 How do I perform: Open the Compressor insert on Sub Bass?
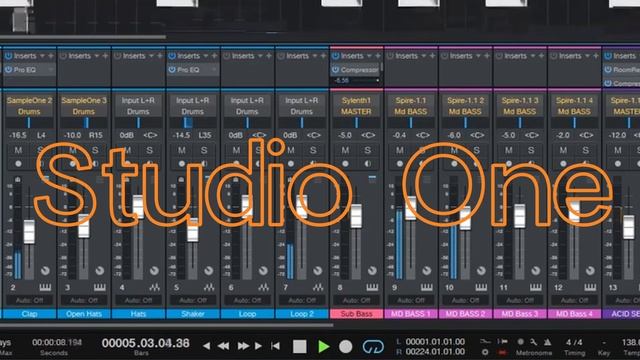pyautogui.click(x=355, y=70)
